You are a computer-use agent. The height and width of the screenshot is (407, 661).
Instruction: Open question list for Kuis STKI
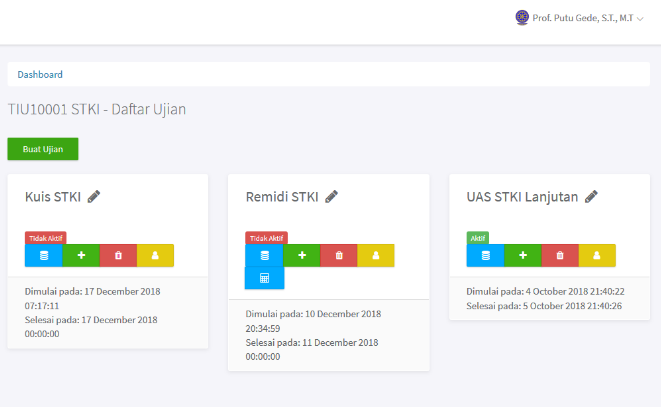[x=43, y=255]
